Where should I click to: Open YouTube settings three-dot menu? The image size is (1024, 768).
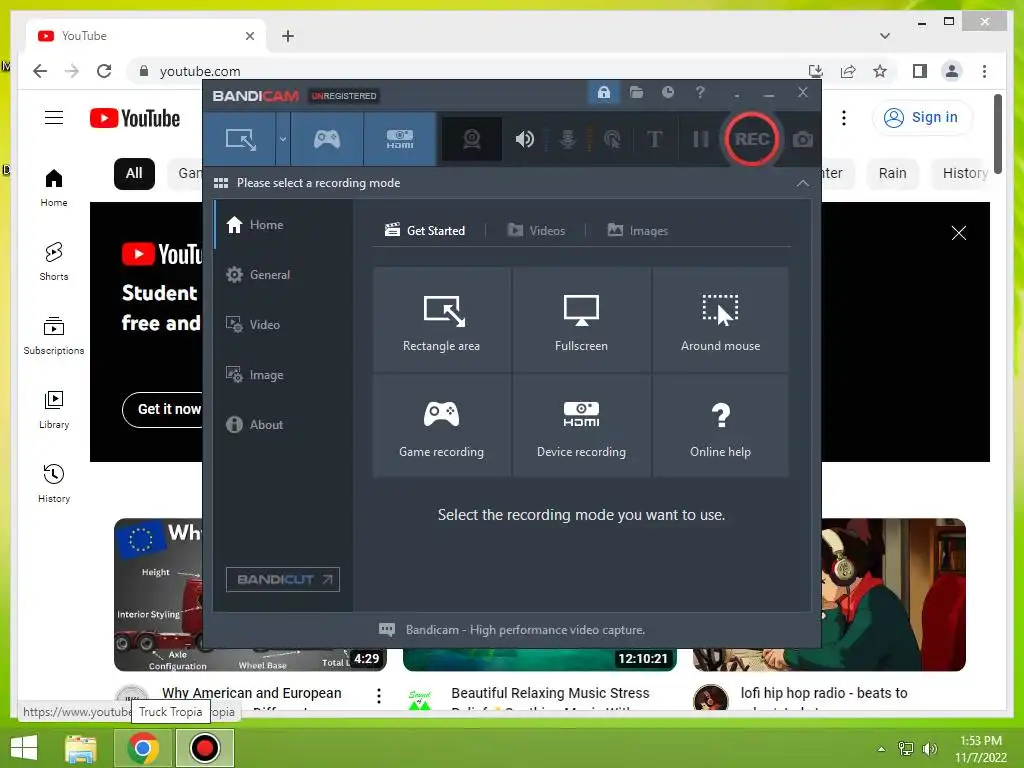[x=844, y=118]
